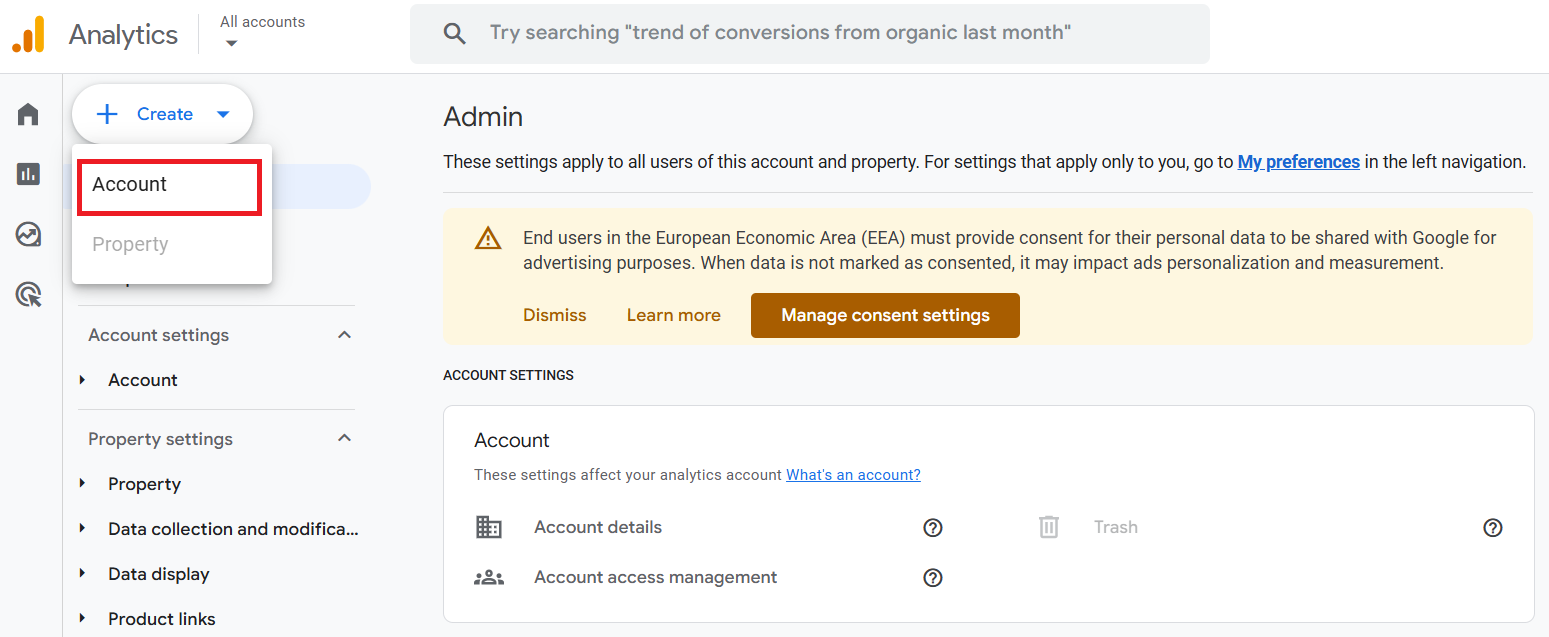
Task: Click the Google Analytics logo
Action: coord(29,35)
